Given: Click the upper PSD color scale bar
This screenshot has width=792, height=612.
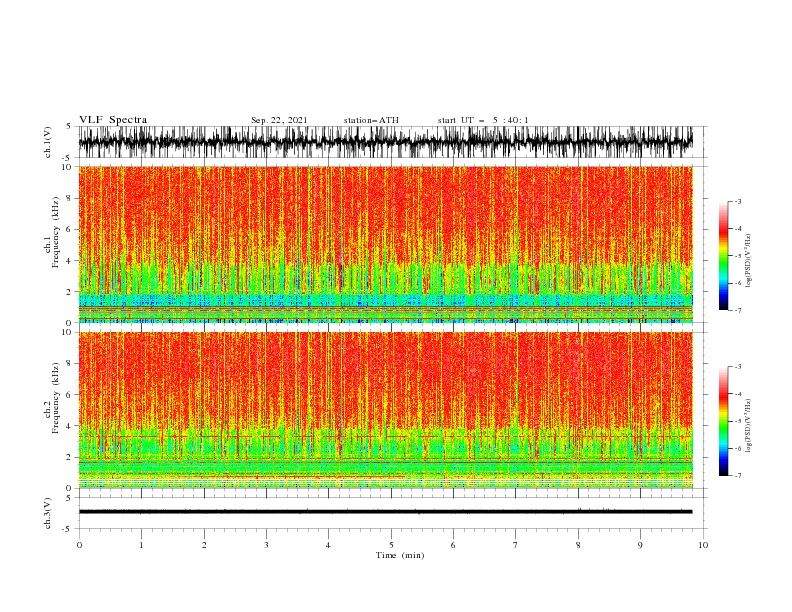Looking at the screenshot, I should 723,256.
